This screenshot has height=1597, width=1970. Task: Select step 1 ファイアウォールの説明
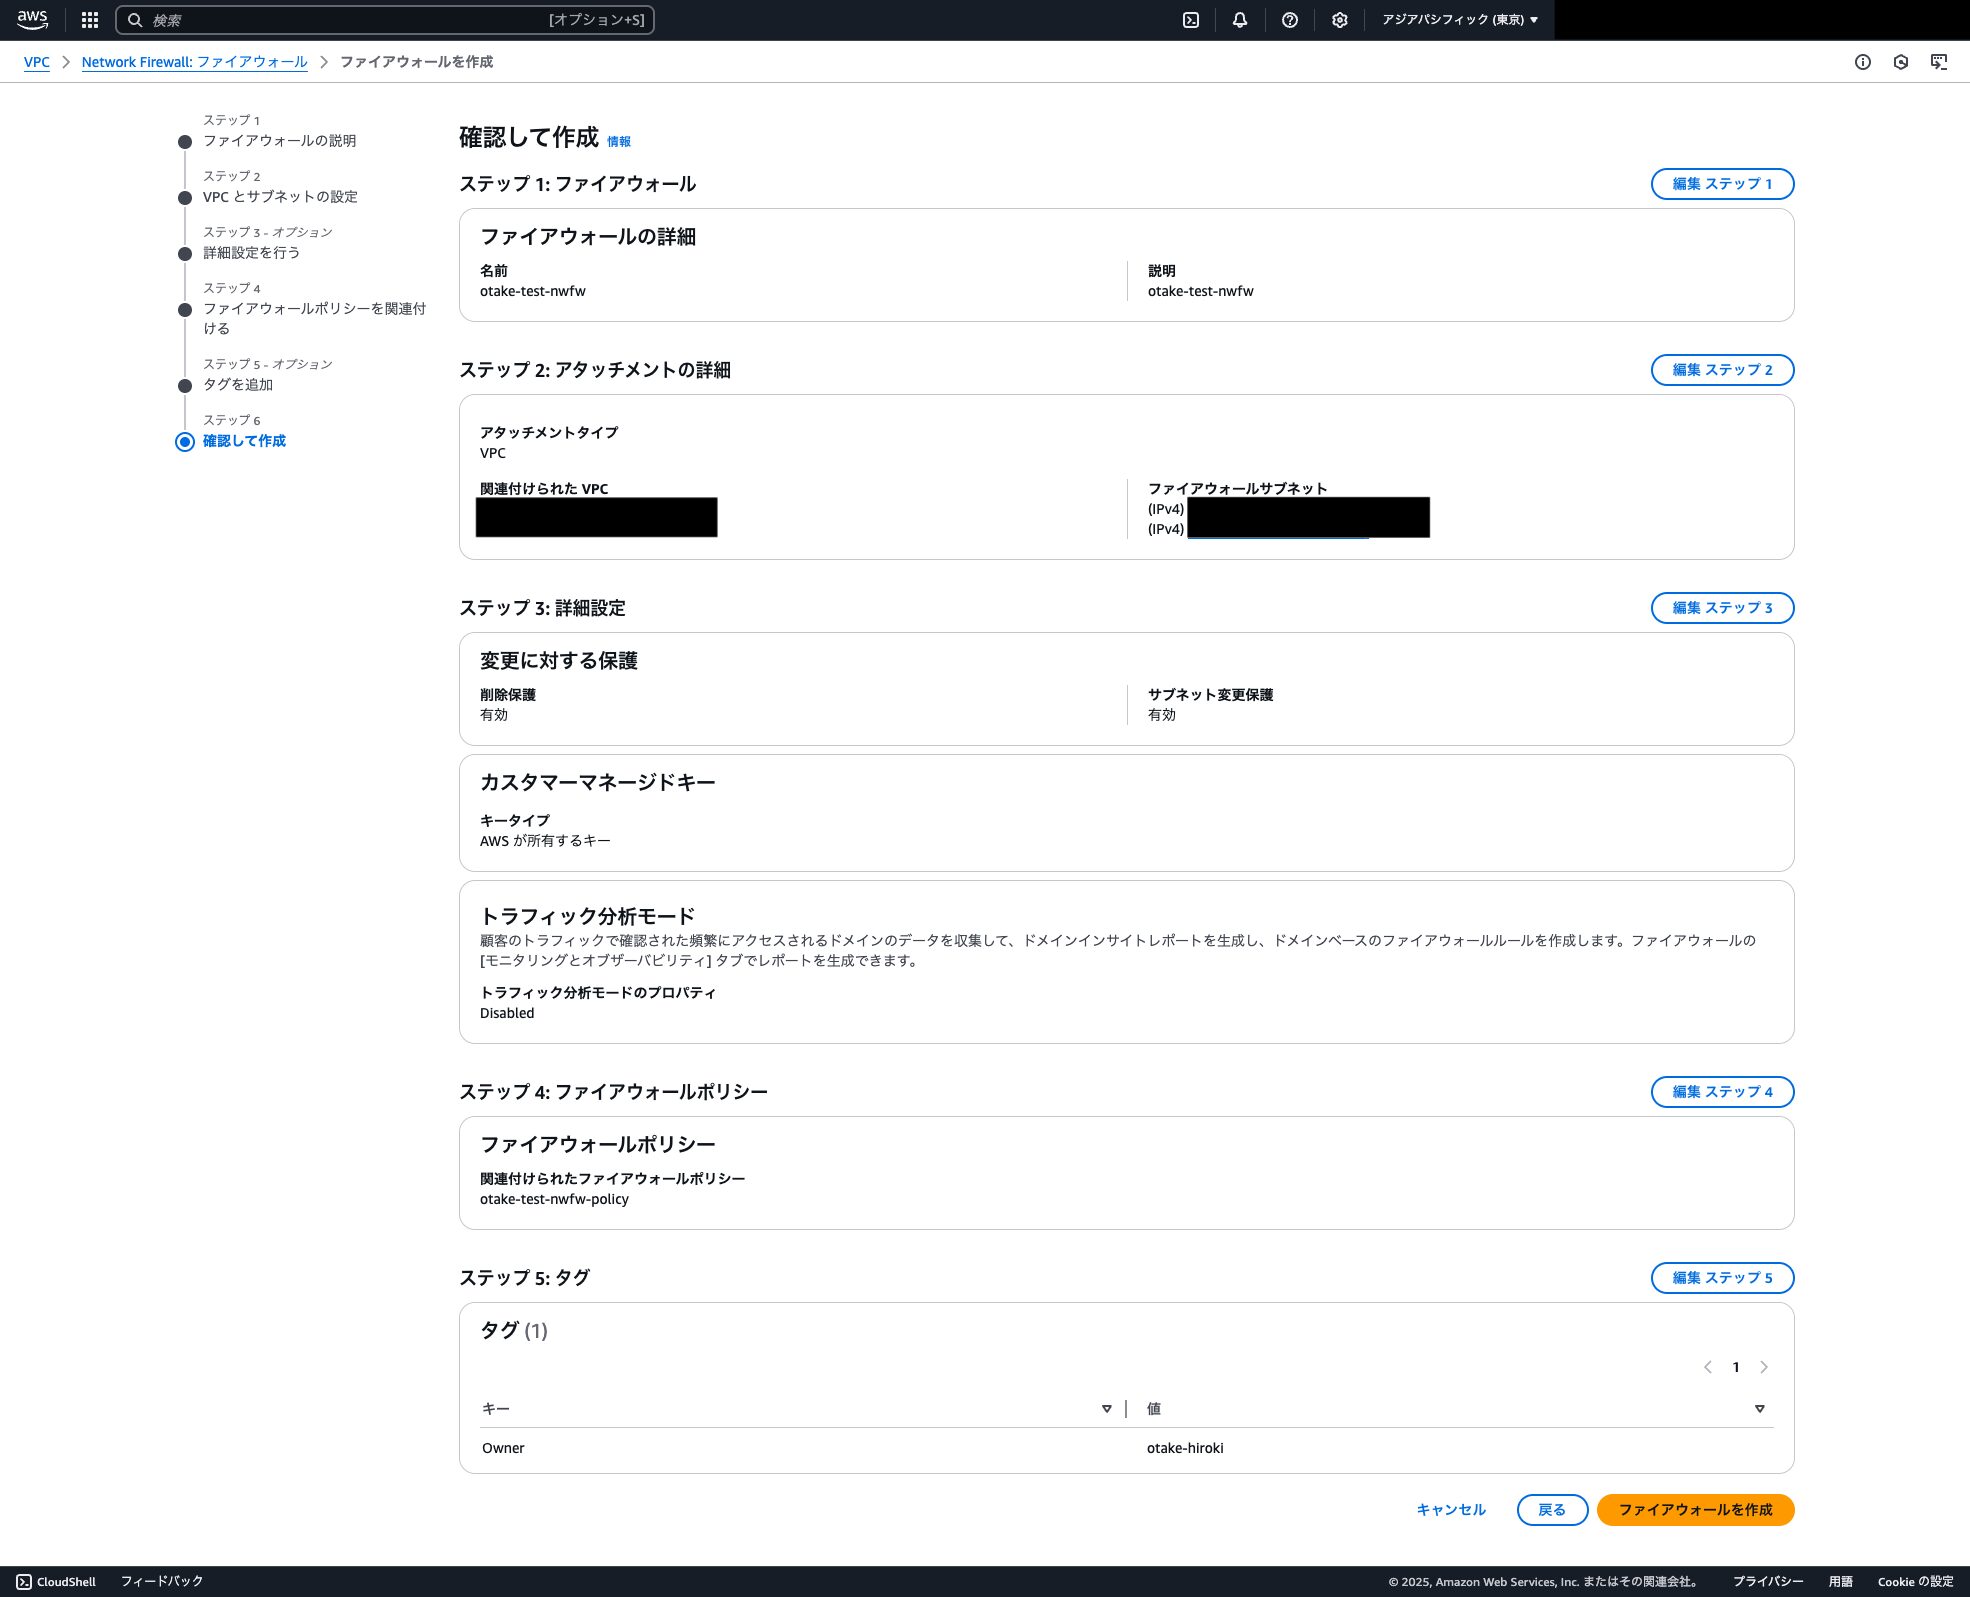pyautogui.click(x=280, y=141)
